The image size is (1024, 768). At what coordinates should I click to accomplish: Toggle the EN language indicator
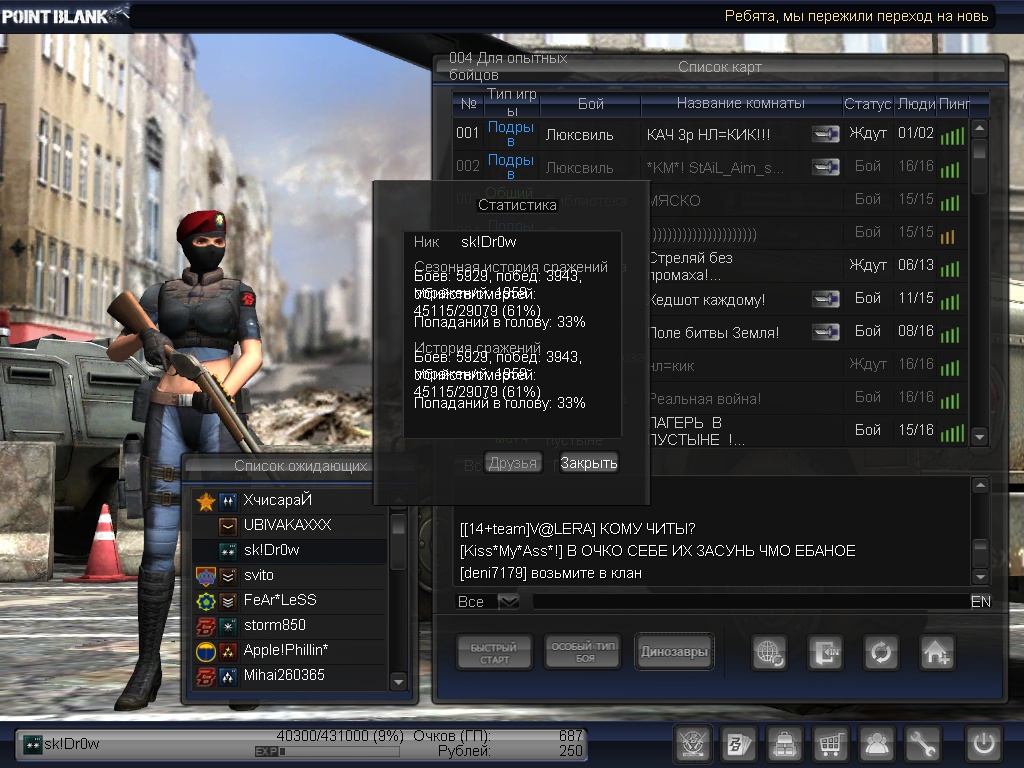(x=980, y=601)
